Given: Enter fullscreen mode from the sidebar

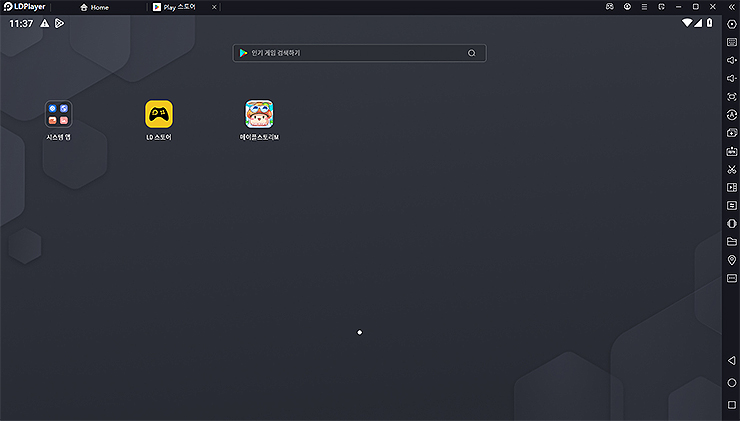Looking at the screenshot, I should [x=732, y=96].
